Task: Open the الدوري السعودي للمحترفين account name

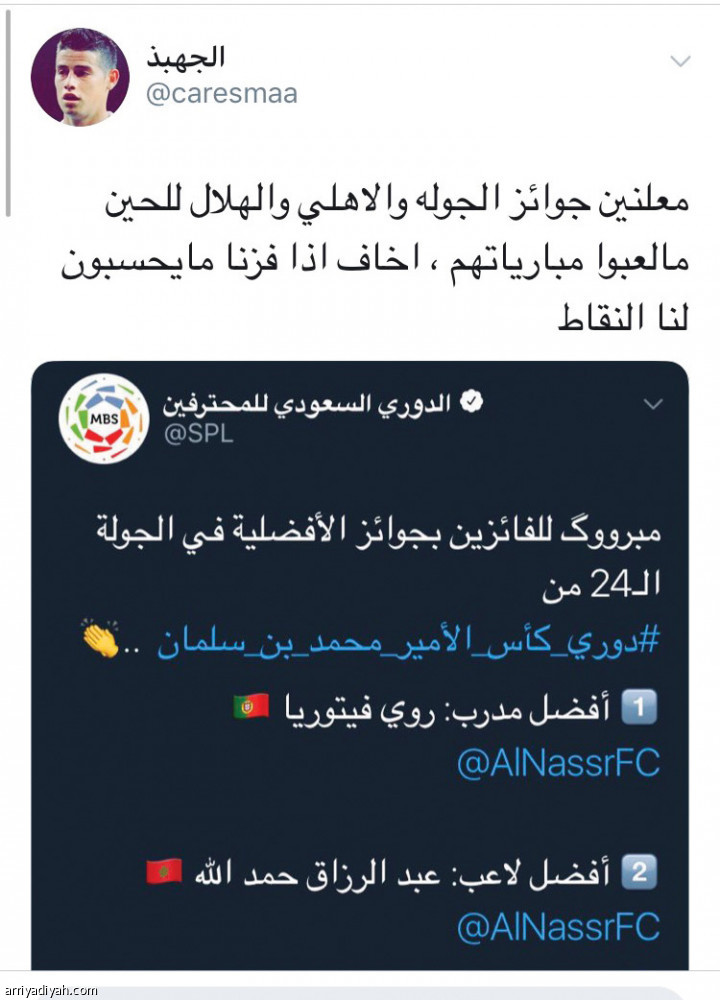Action: pos(307,404)
